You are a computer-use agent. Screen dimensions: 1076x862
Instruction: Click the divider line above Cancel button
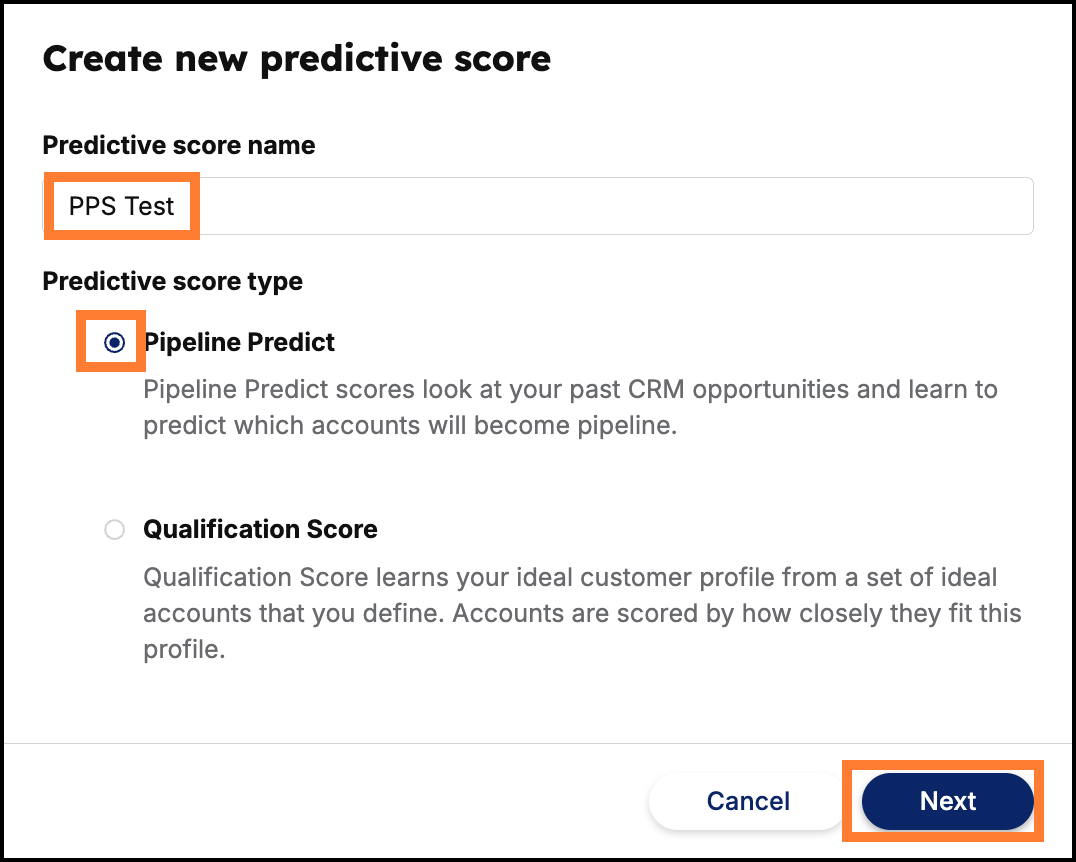click(x=538, y=743)
